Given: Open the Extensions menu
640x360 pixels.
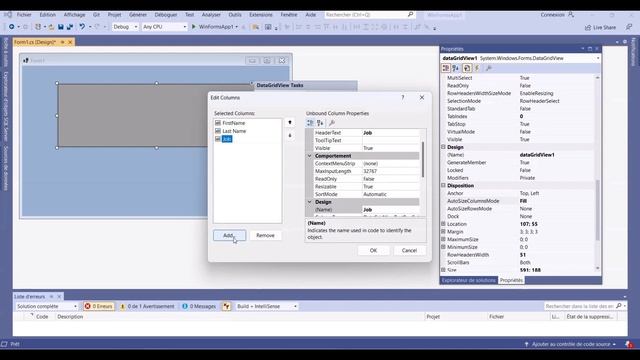Looking at the screenshot, I should click(x=261, y=15).
